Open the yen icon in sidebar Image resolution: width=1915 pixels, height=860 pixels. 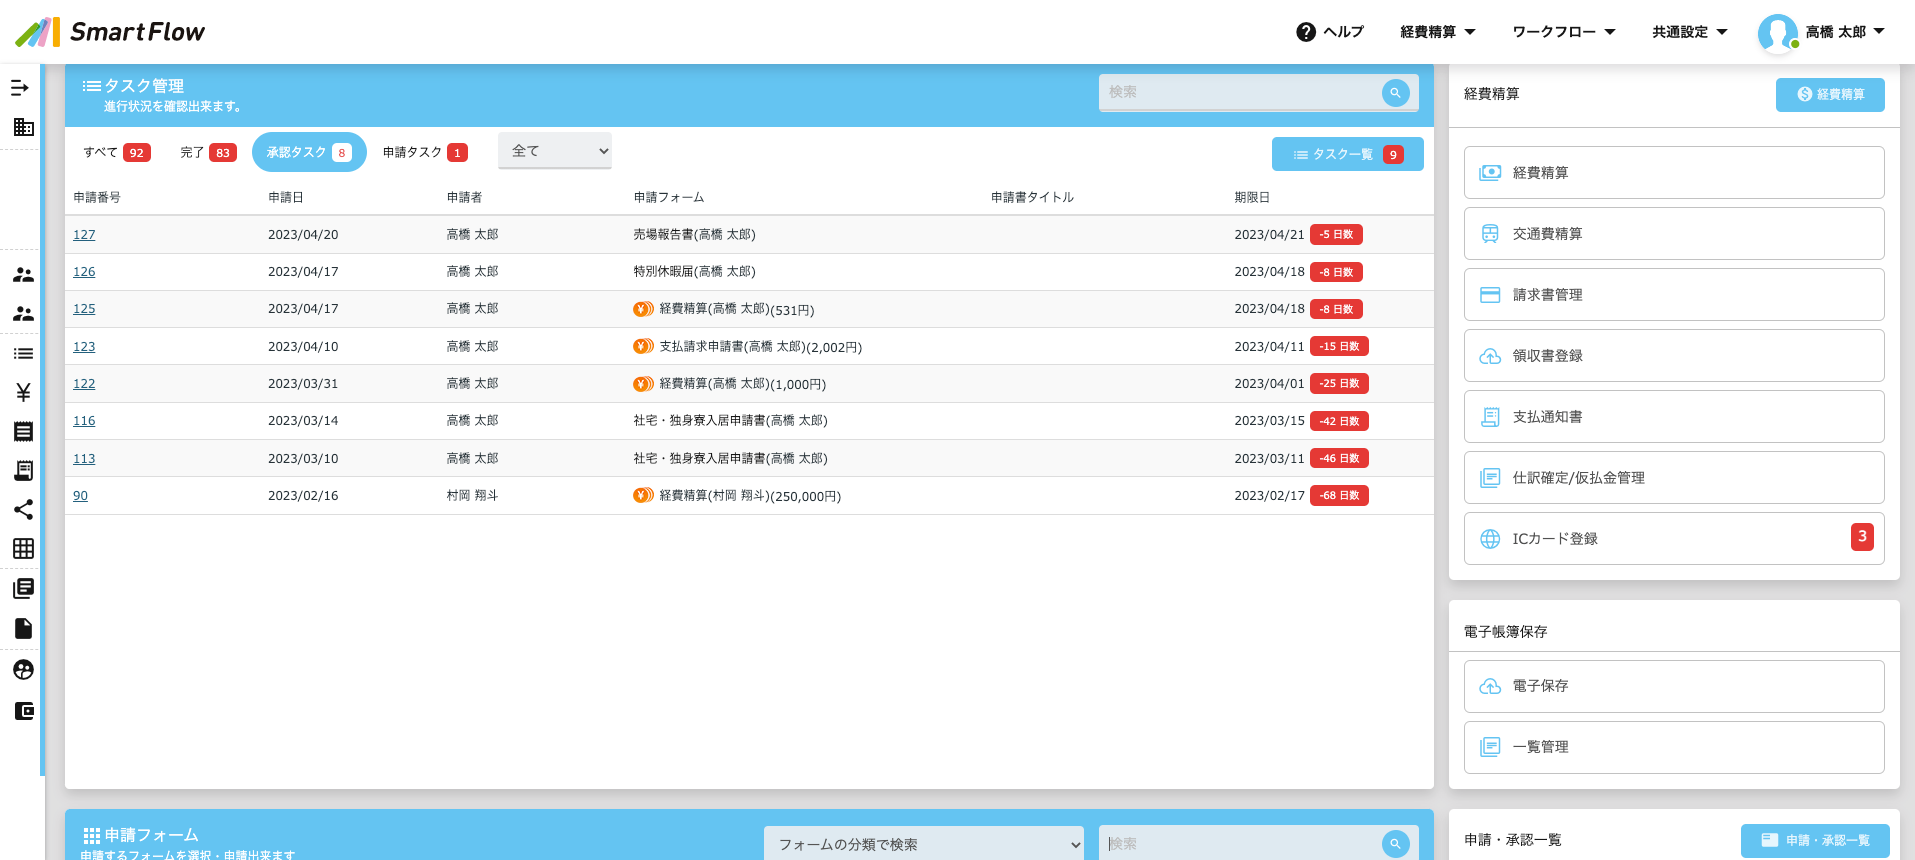click(23, 392)
